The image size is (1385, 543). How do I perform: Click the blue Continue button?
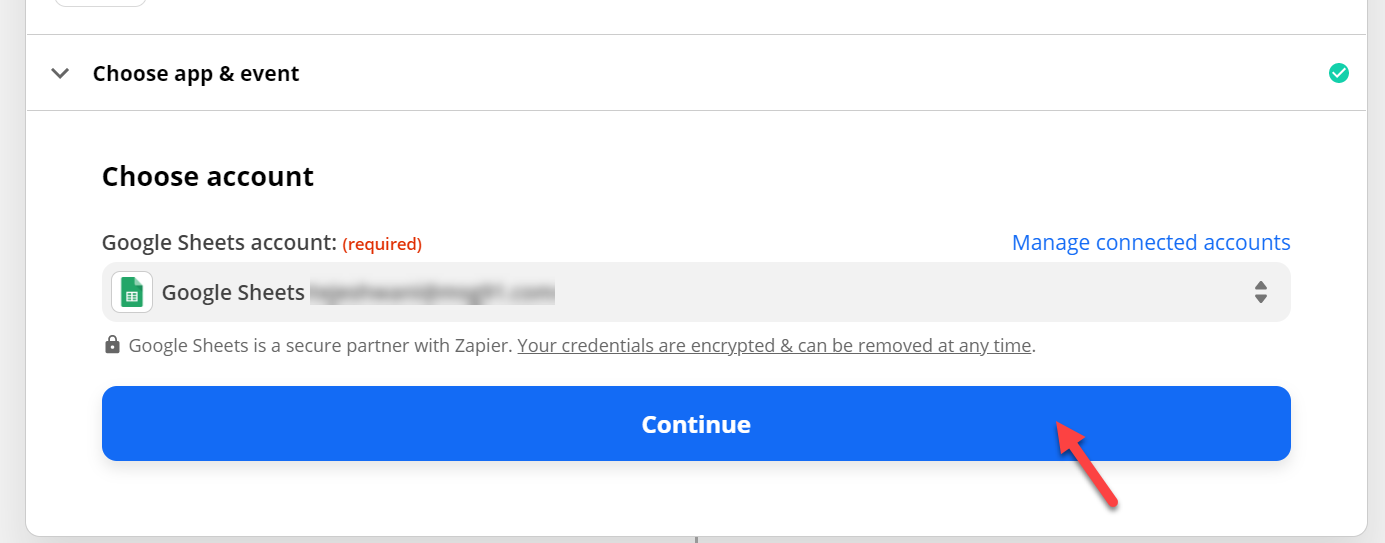696,424
